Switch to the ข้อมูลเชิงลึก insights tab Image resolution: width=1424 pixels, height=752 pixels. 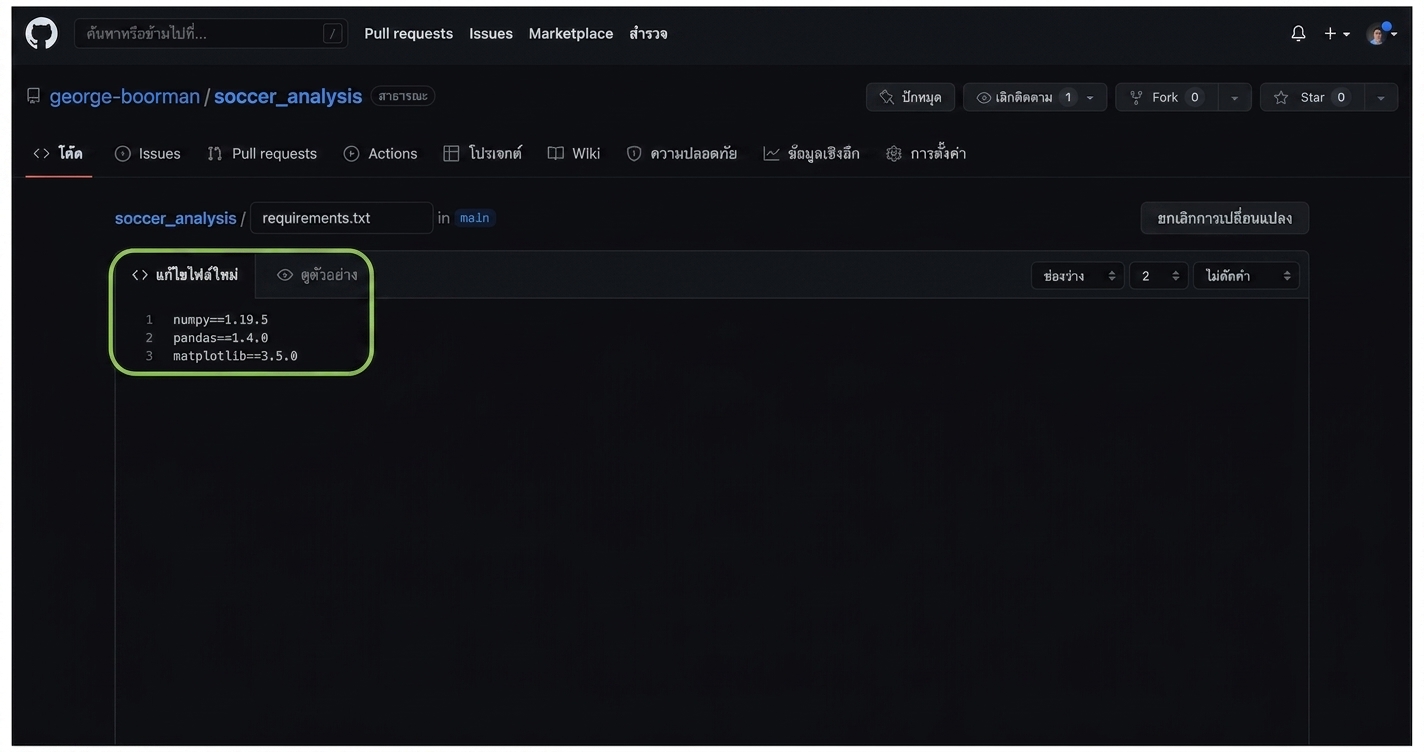[811, 153]
